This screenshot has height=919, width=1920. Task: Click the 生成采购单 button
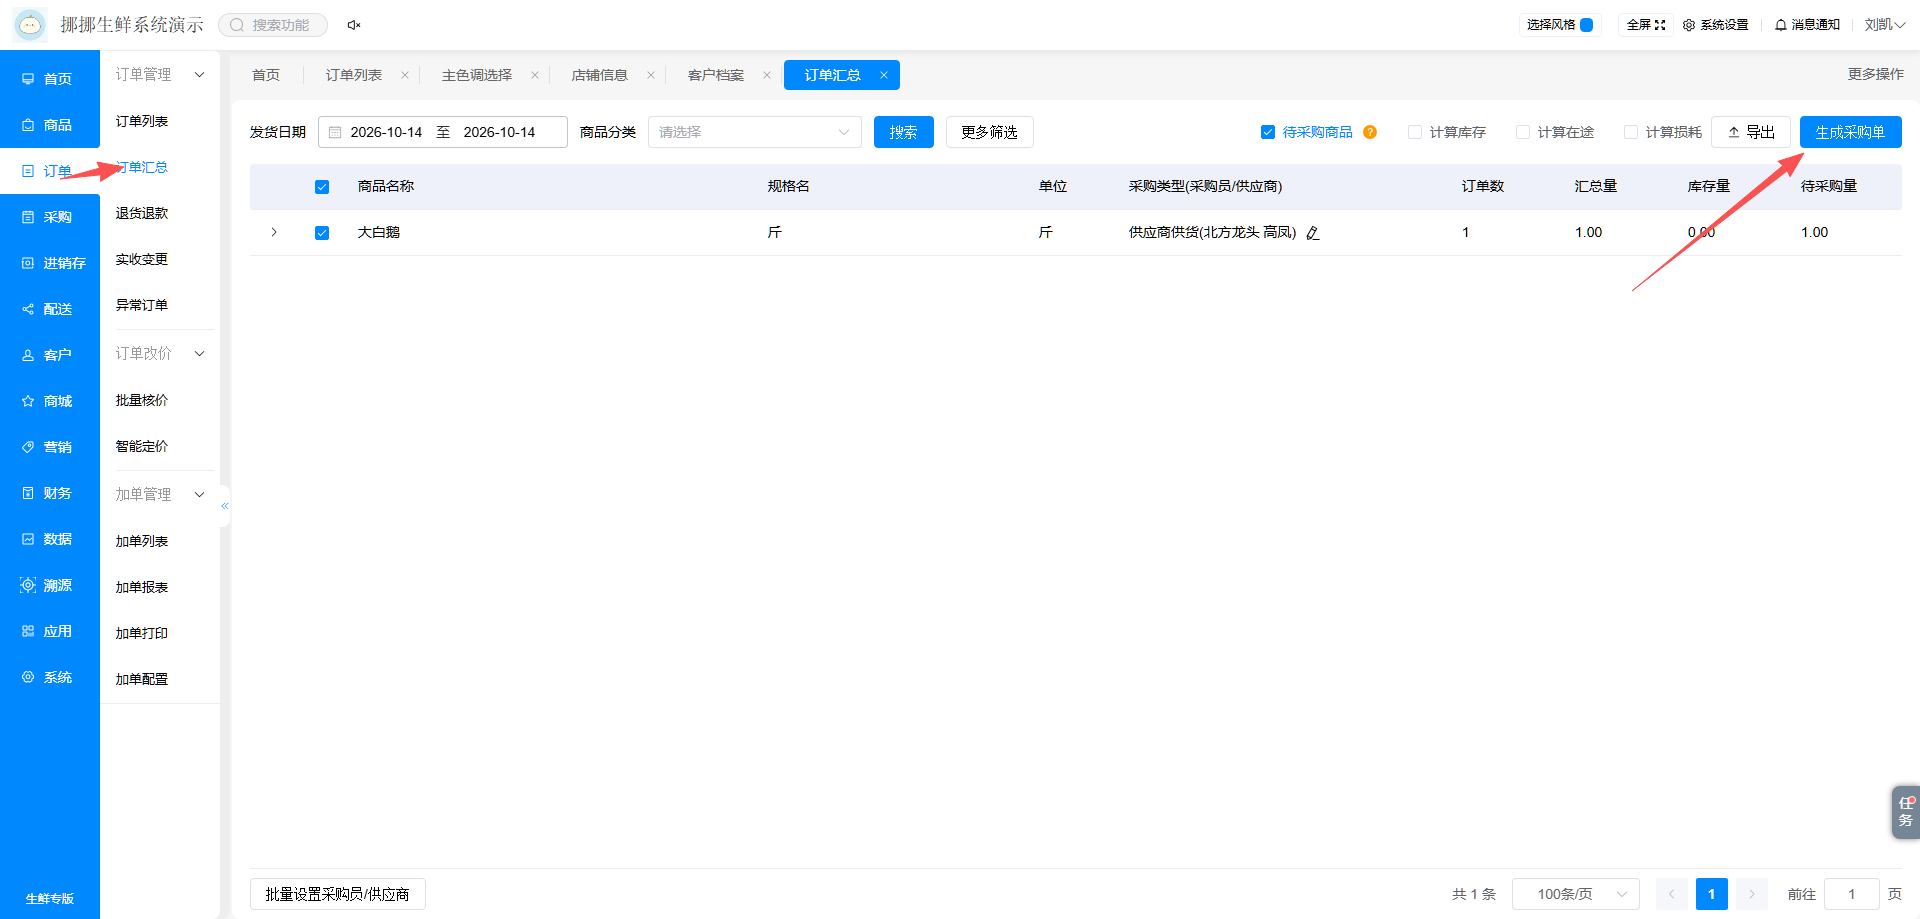tap(1851, 132)
